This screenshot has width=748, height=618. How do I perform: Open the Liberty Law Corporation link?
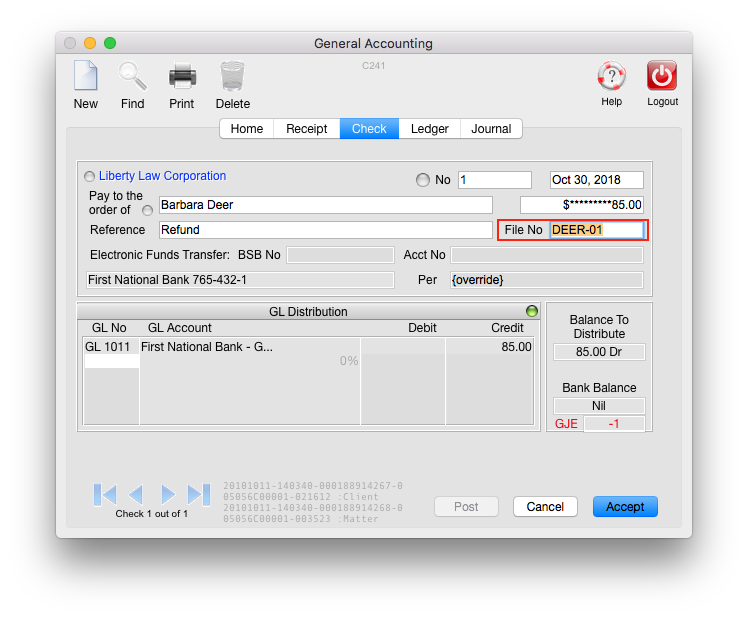pyautogui.click(x=162, y=176)
